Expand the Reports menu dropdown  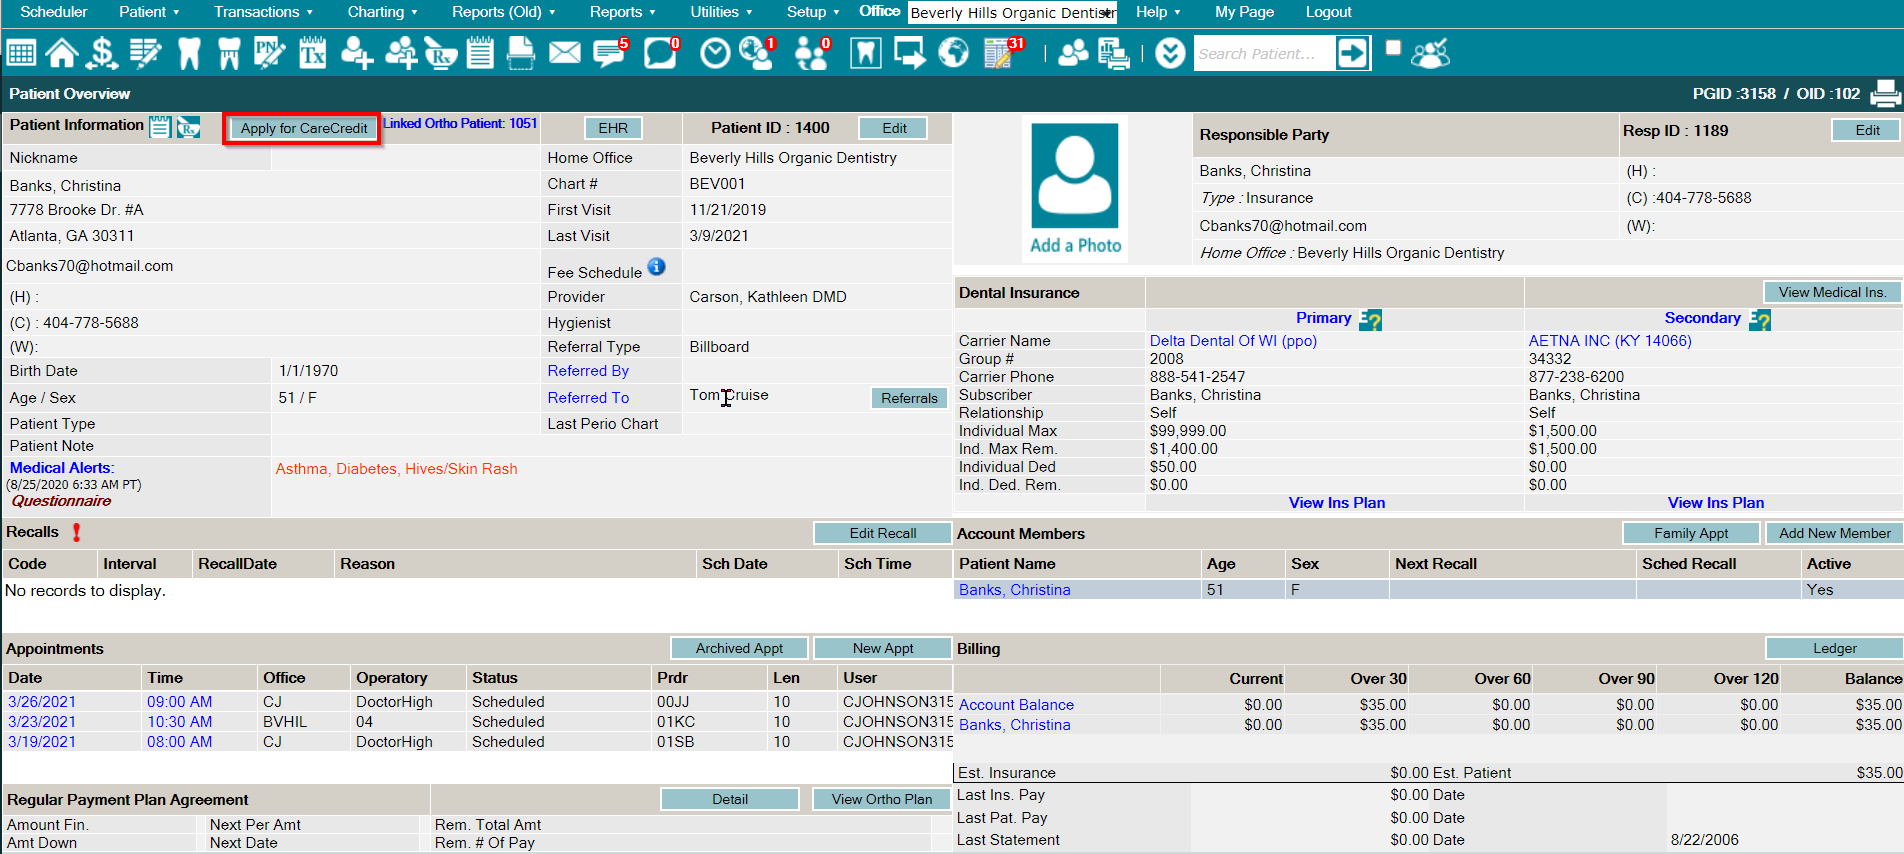(x=622, y=12)
